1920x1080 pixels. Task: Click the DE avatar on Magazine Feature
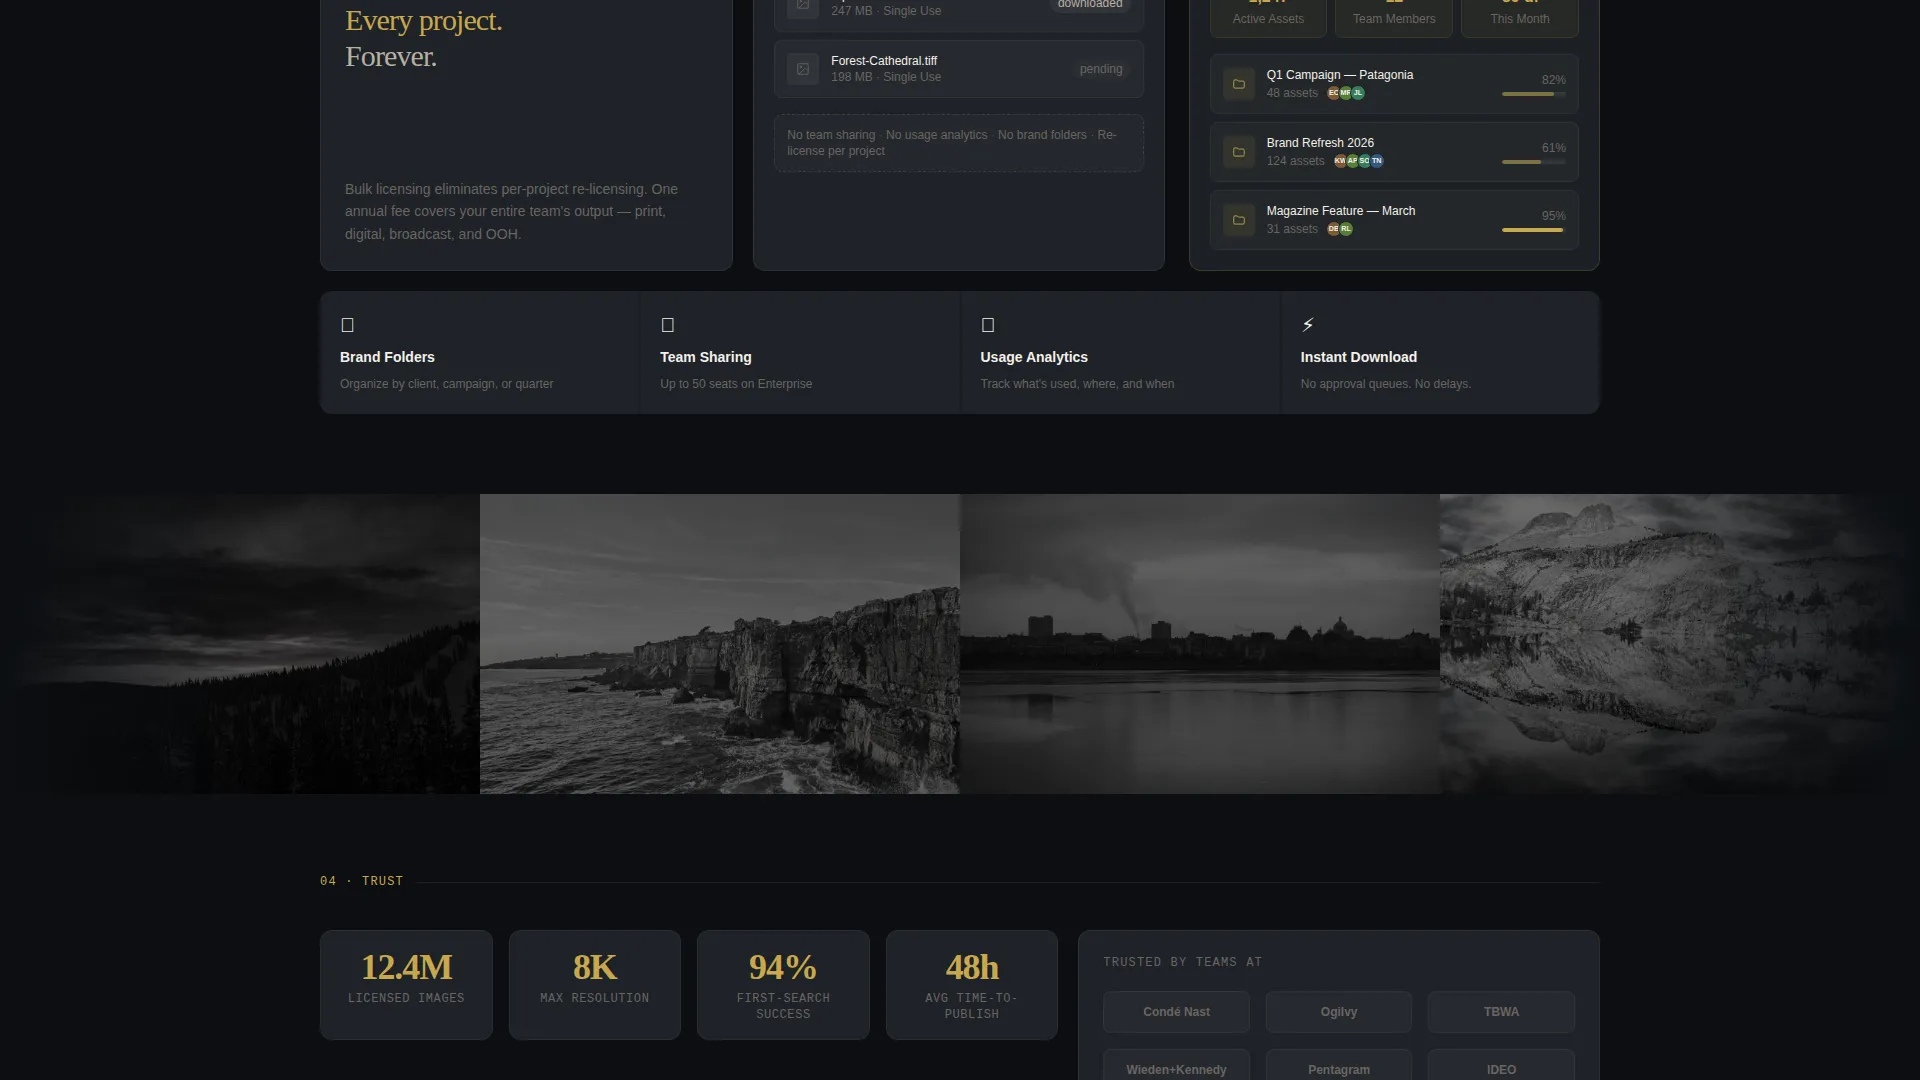pos(1333,229)
